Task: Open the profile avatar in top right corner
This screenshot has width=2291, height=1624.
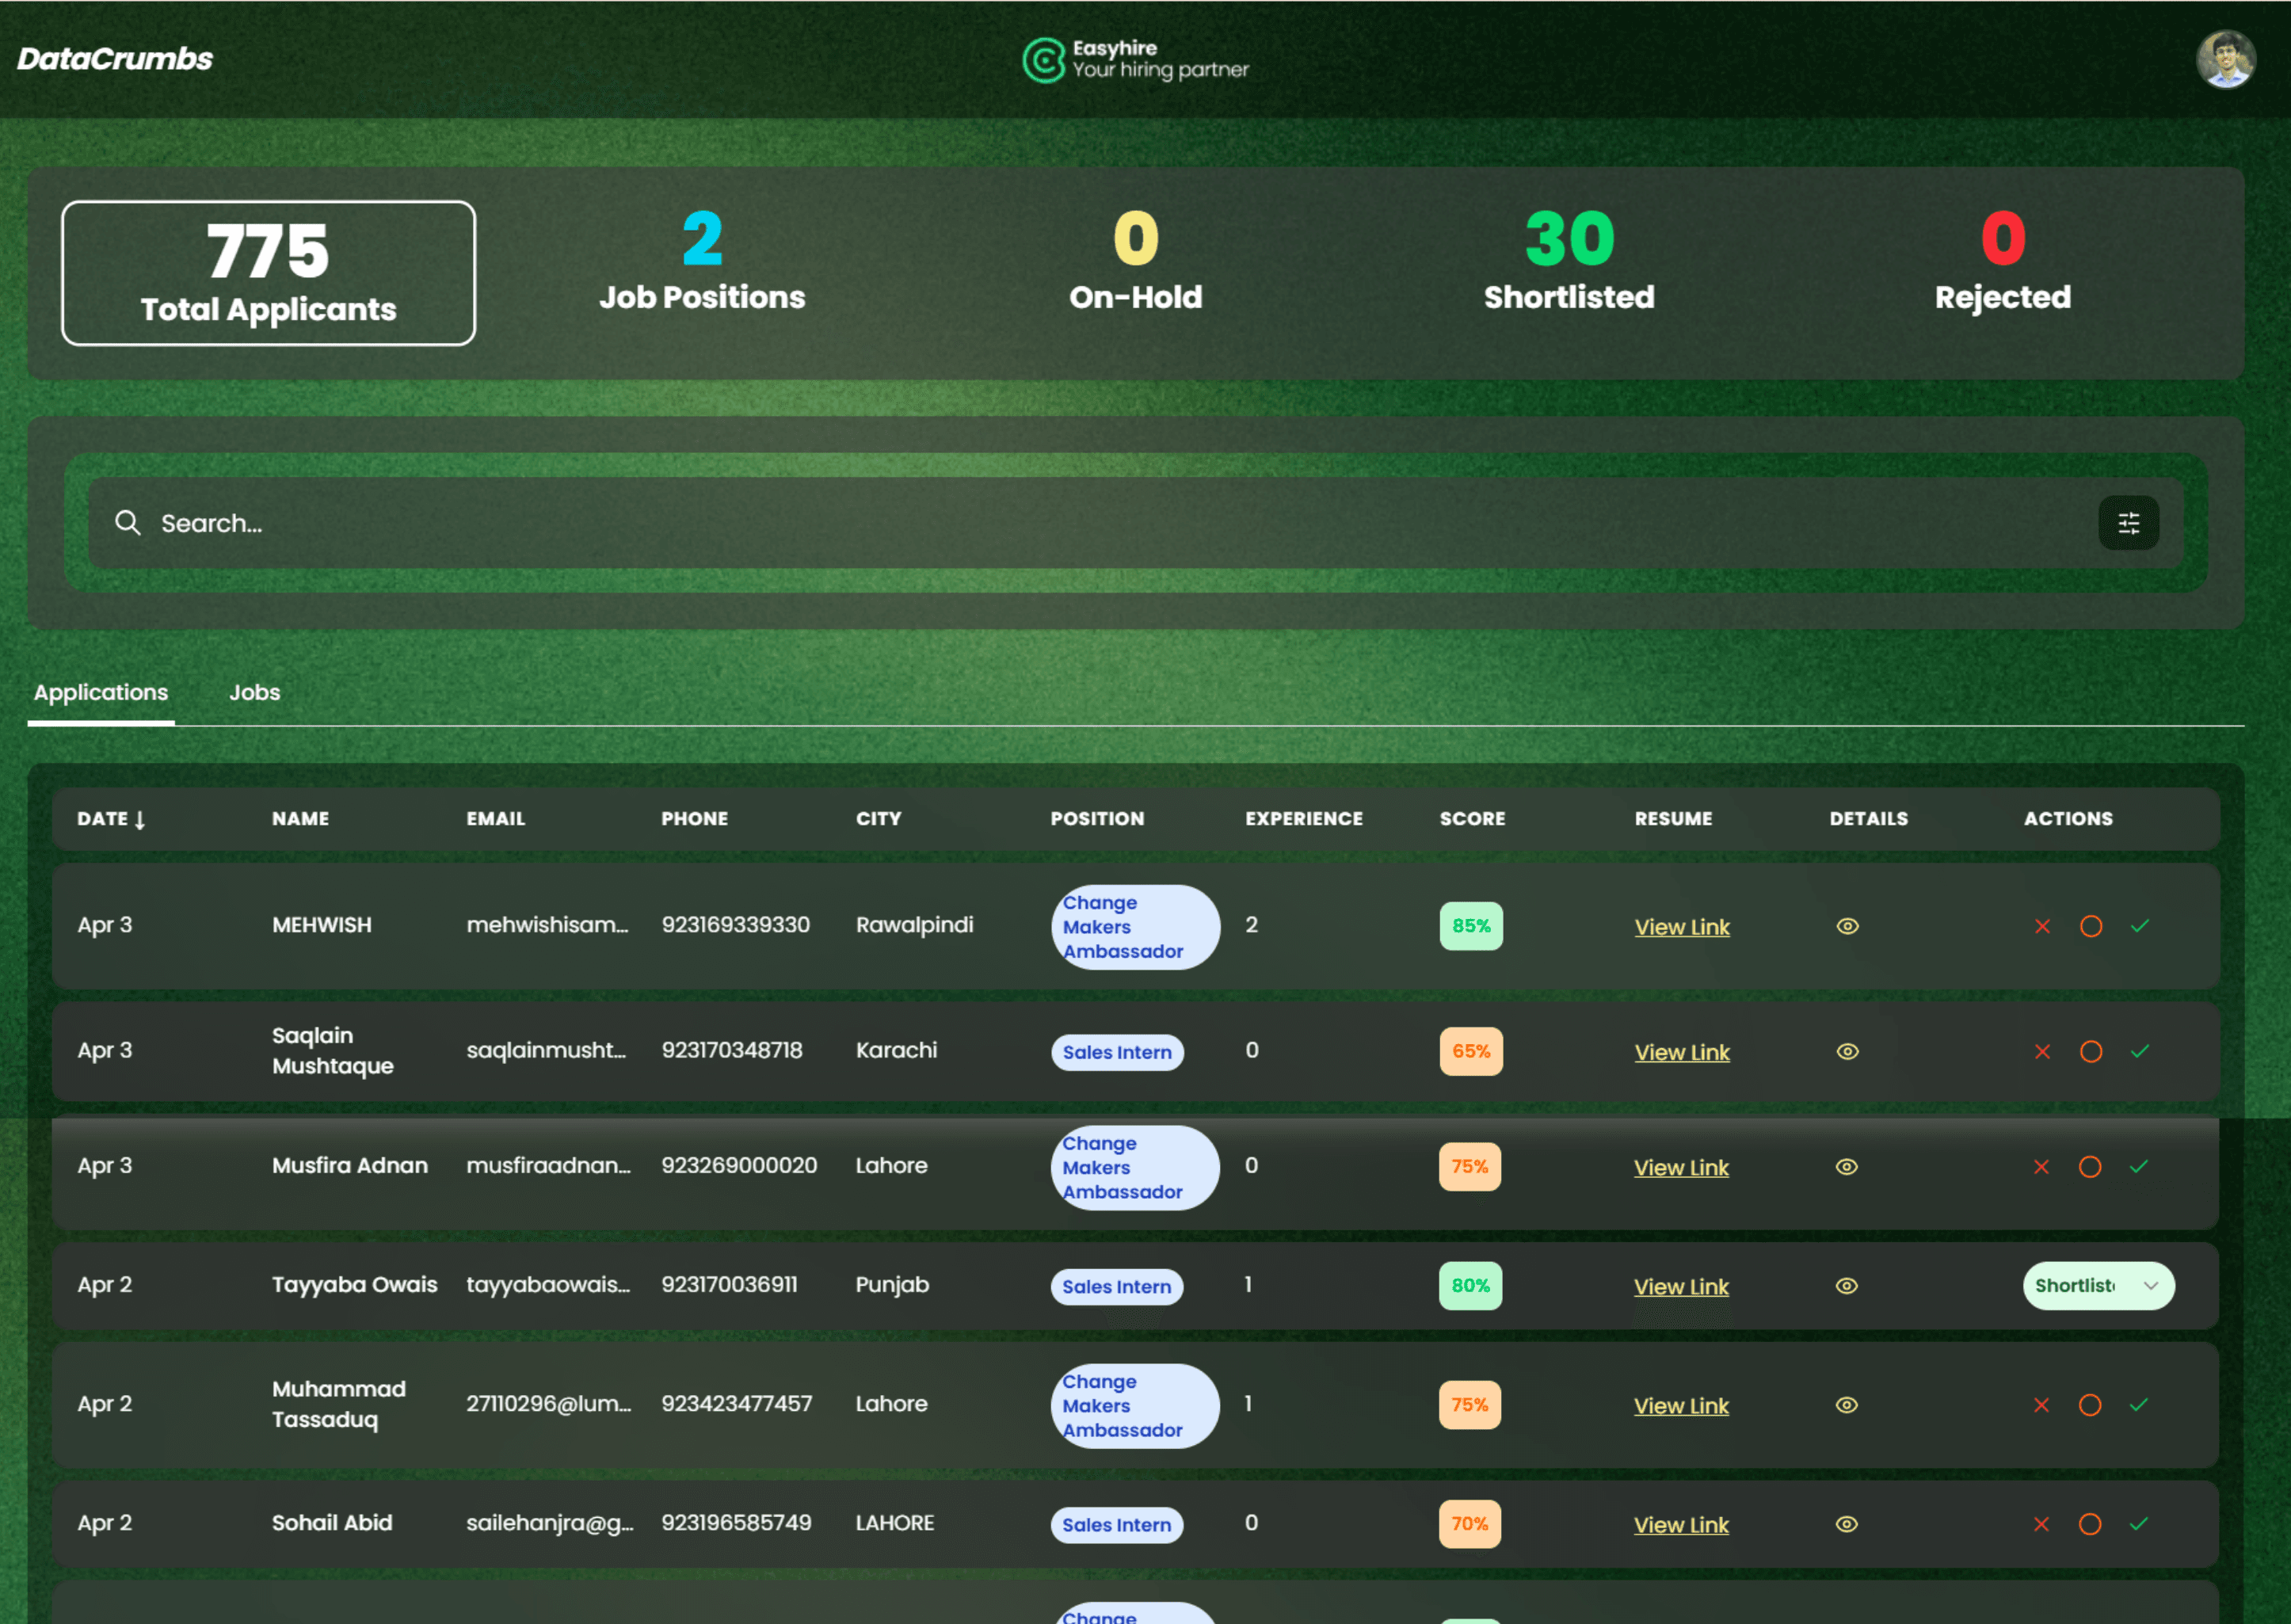Action: [2227, 60]
